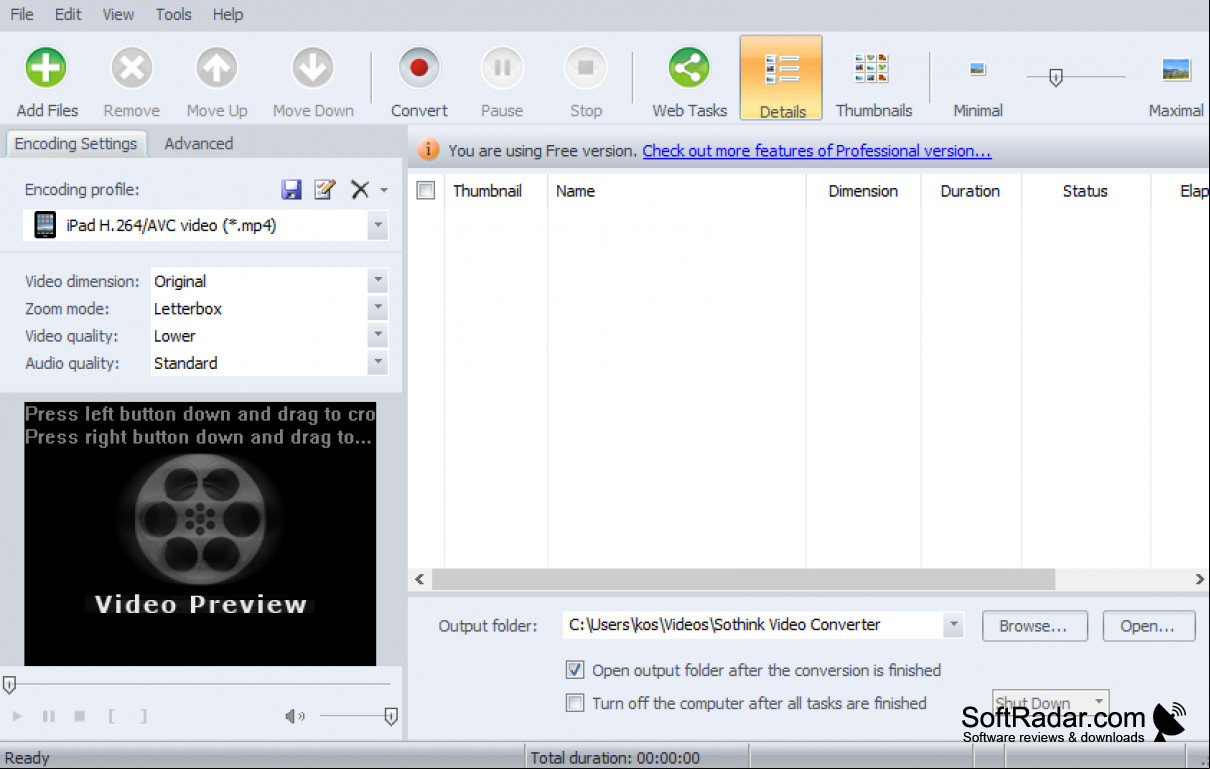Click the volume speaker icon

point(295,716)
